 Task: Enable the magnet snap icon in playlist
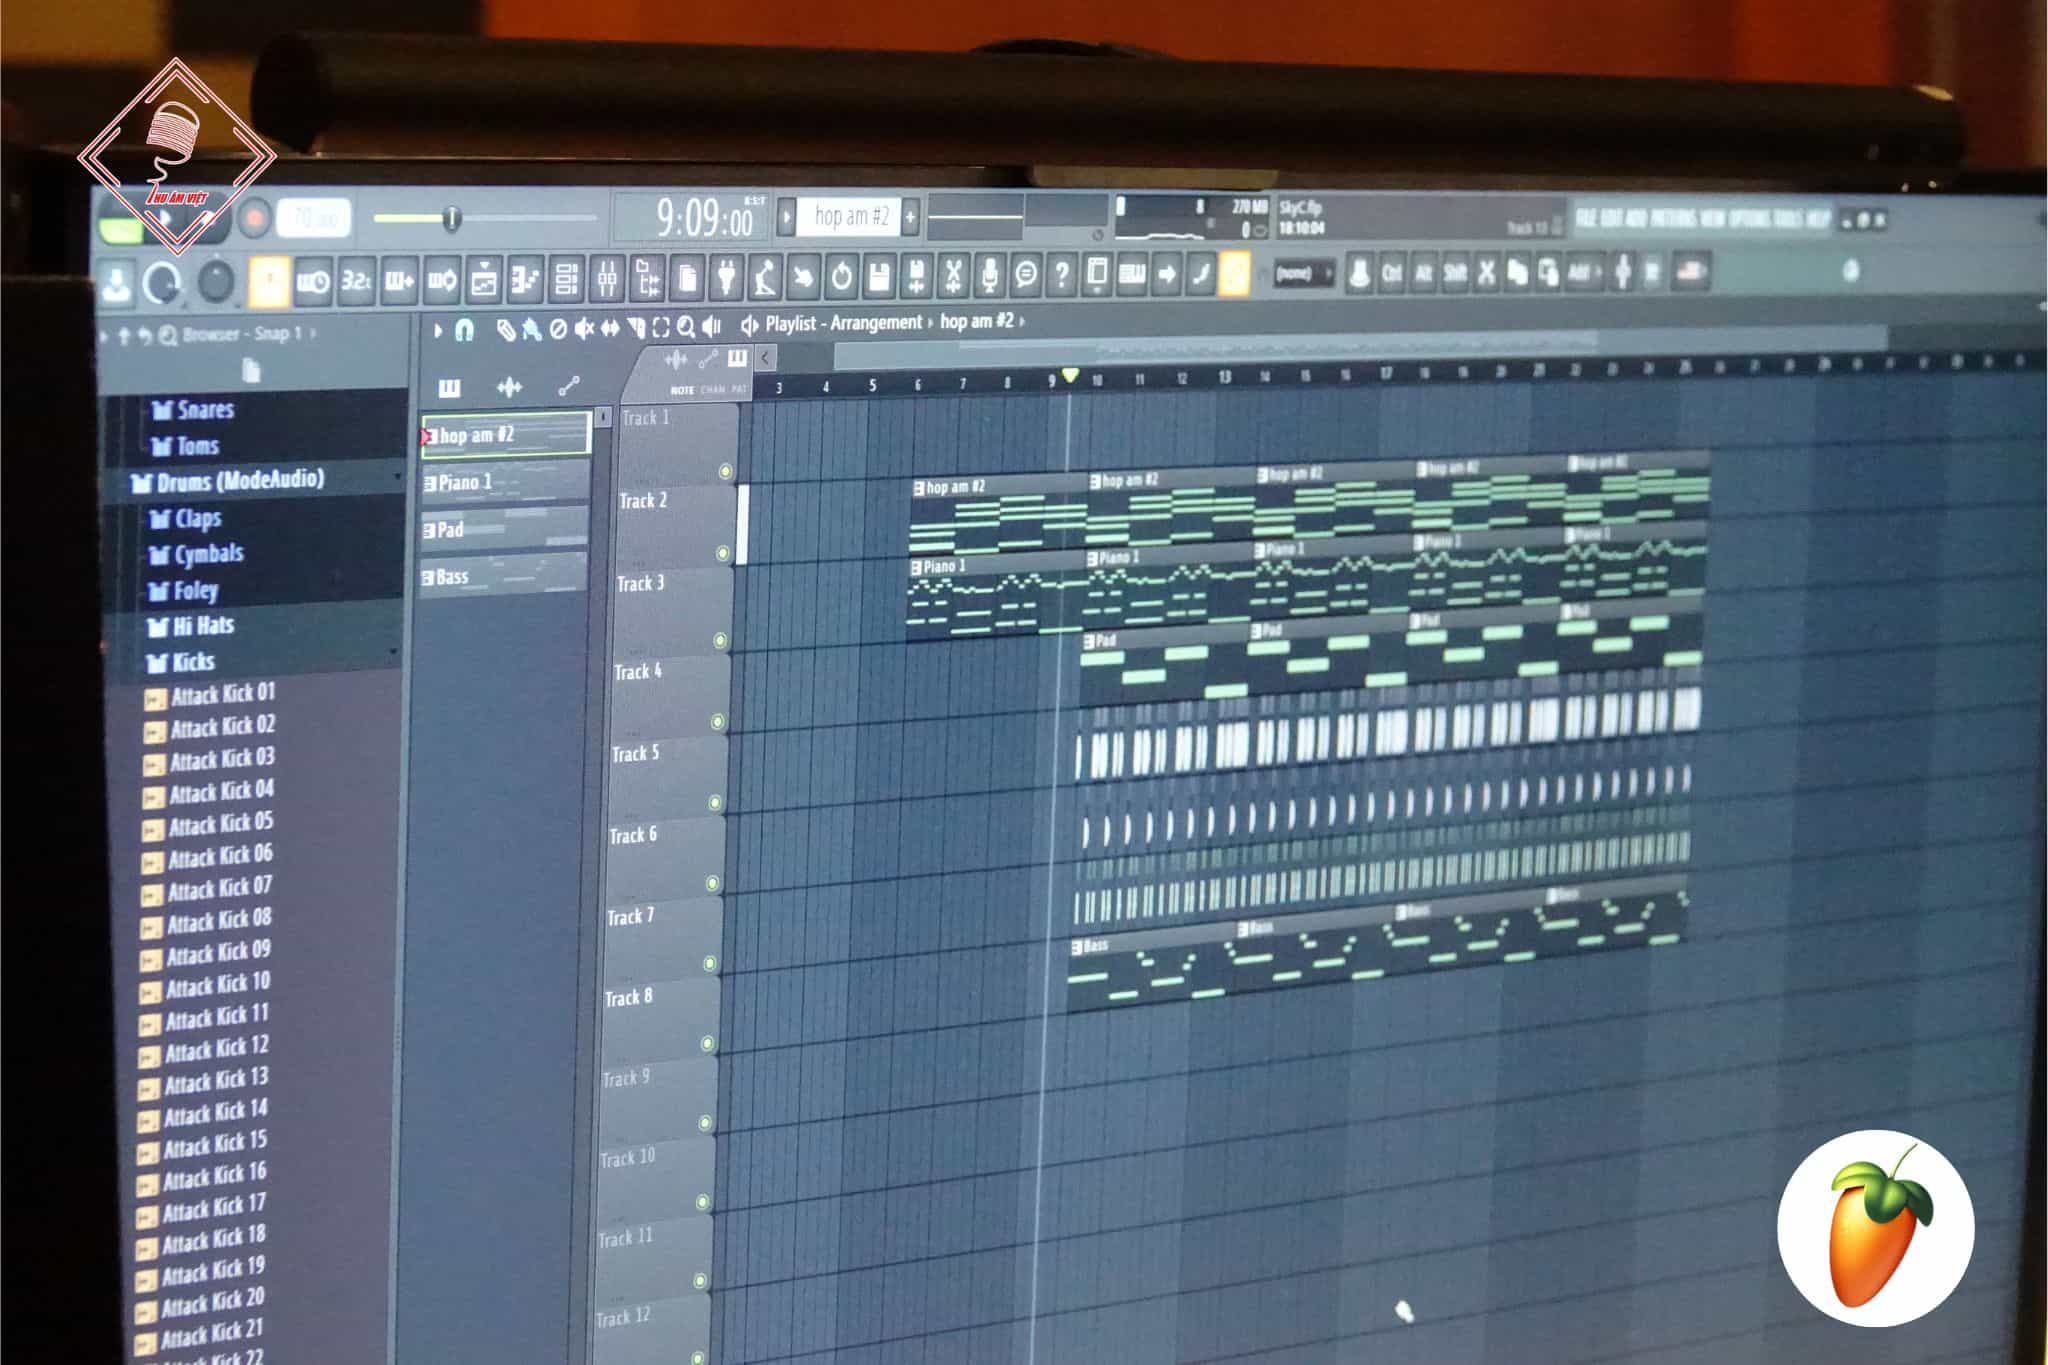click(464, 330)
